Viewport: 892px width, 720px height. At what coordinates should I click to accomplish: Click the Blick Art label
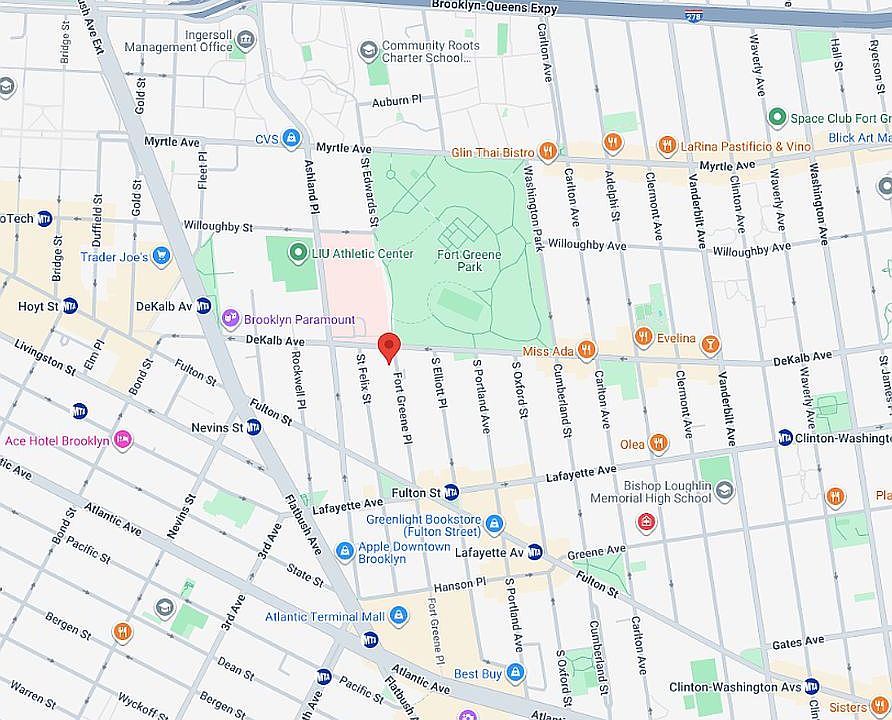[x=859, y=138]
